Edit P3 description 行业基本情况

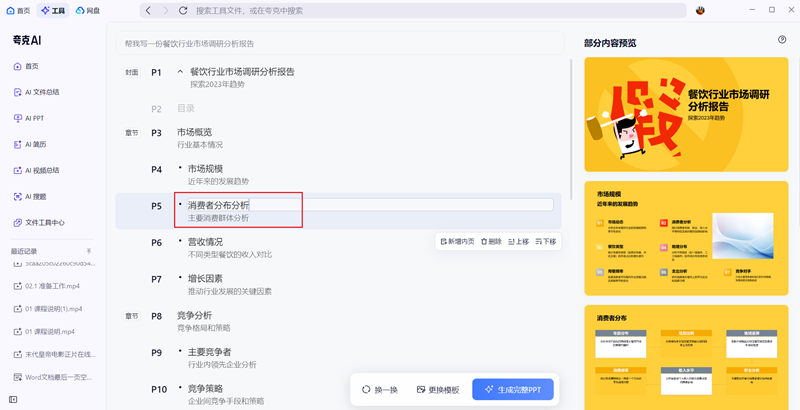(x=199, y=145)
